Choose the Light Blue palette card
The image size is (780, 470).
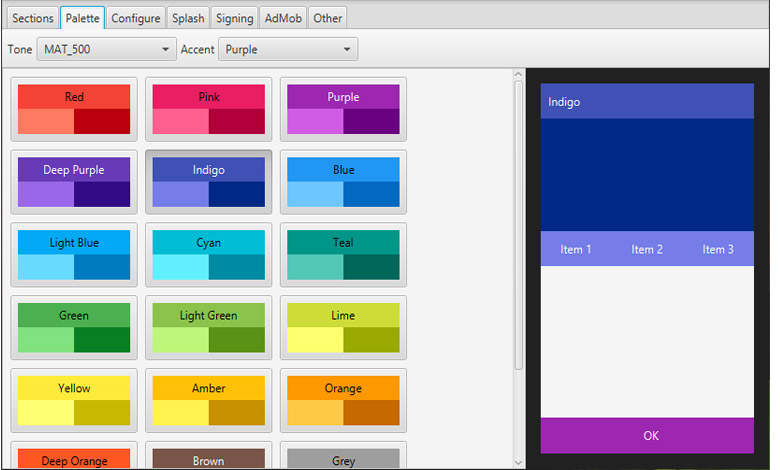pyautogui.click(x=74, y=255)
